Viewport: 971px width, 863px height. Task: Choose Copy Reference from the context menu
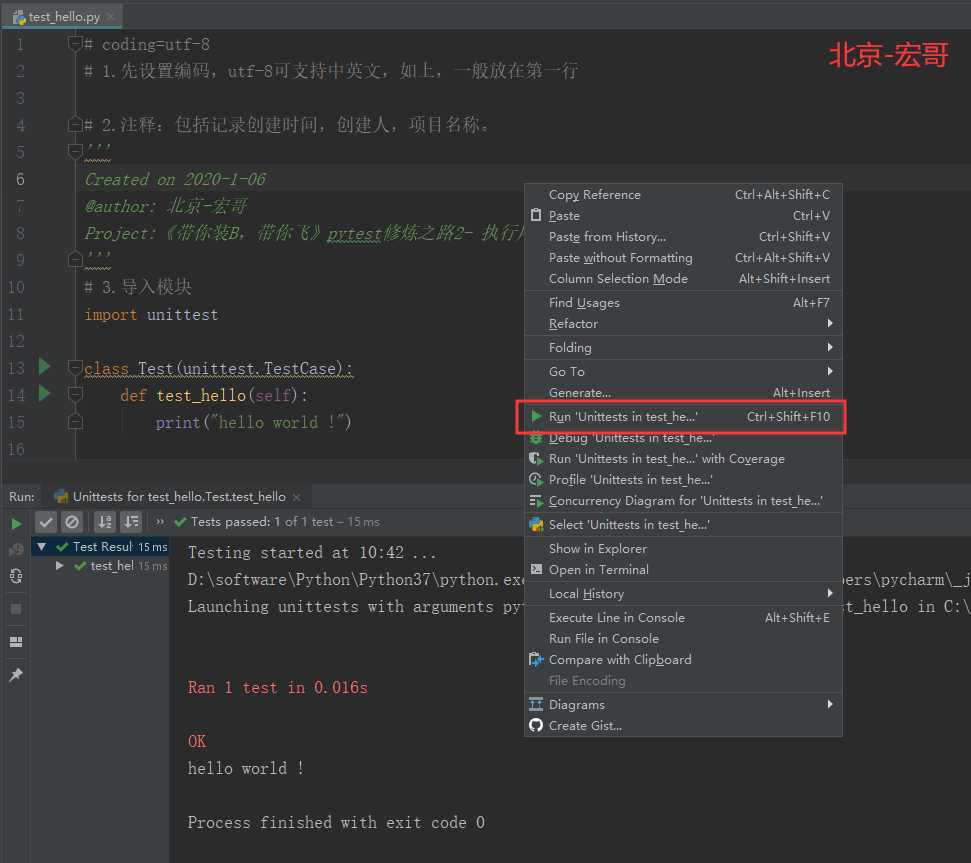click(683, 194)
